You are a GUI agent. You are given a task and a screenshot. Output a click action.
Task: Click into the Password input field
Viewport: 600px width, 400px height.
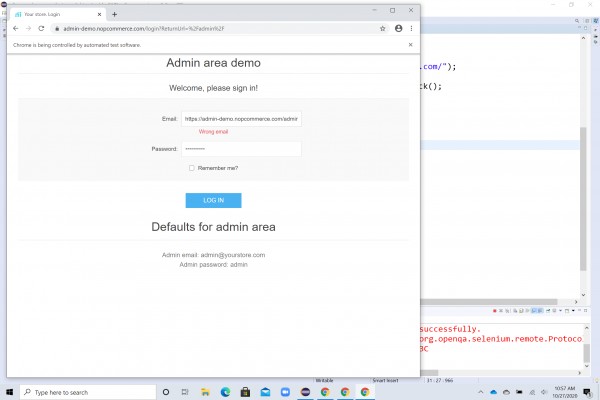241,149
